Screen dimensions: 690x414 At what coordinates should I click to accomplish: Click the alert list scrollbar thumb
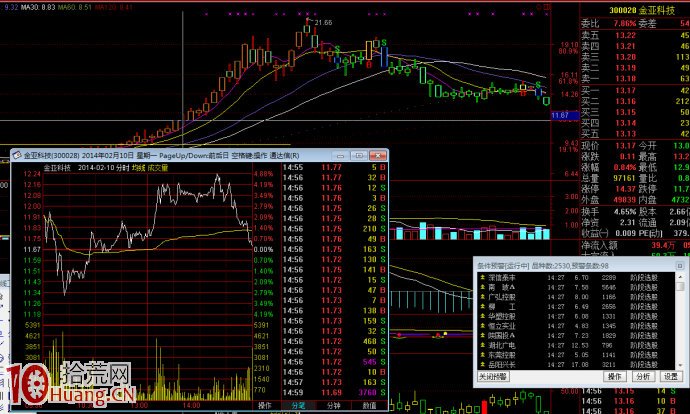[681, 286]
